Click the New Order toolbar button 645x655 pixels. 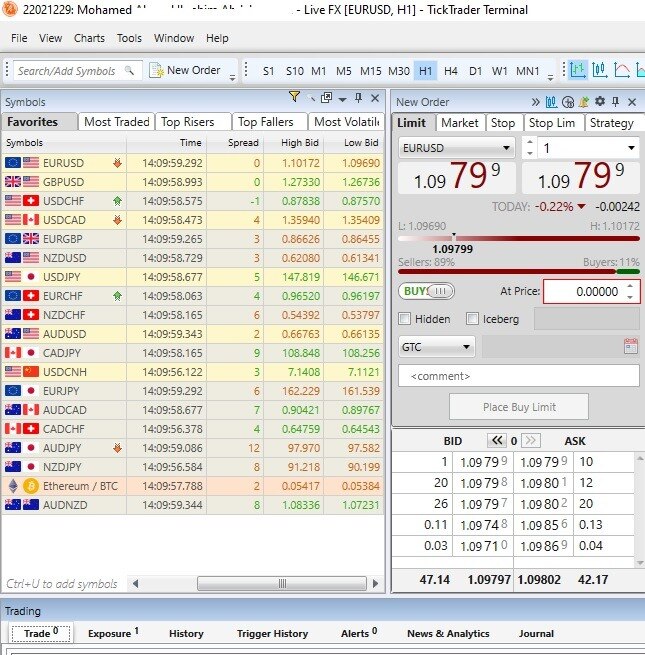click(185, 70)
